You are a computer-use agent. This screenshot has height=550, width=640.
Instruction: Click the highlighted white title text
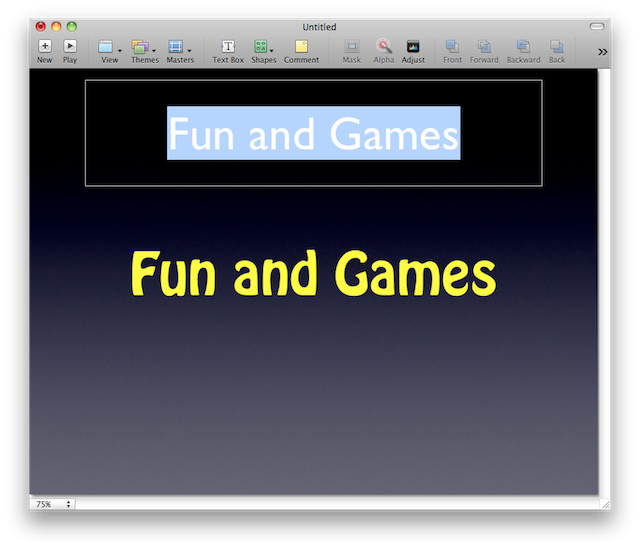[x=313, y=133]
